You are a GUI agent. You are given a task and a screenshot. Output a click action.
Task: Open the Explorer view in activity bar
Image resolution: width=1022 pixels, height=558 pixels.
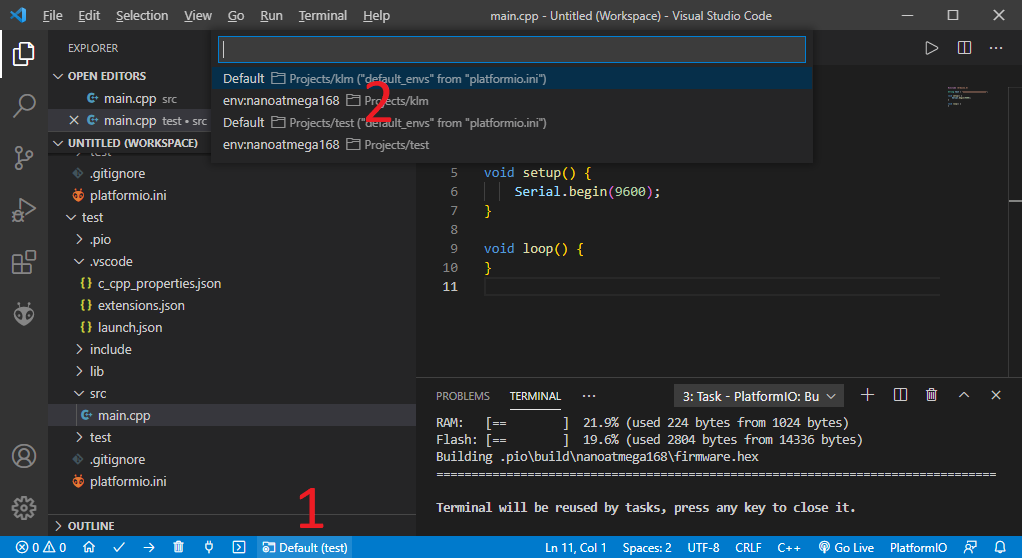coord(23,53)
